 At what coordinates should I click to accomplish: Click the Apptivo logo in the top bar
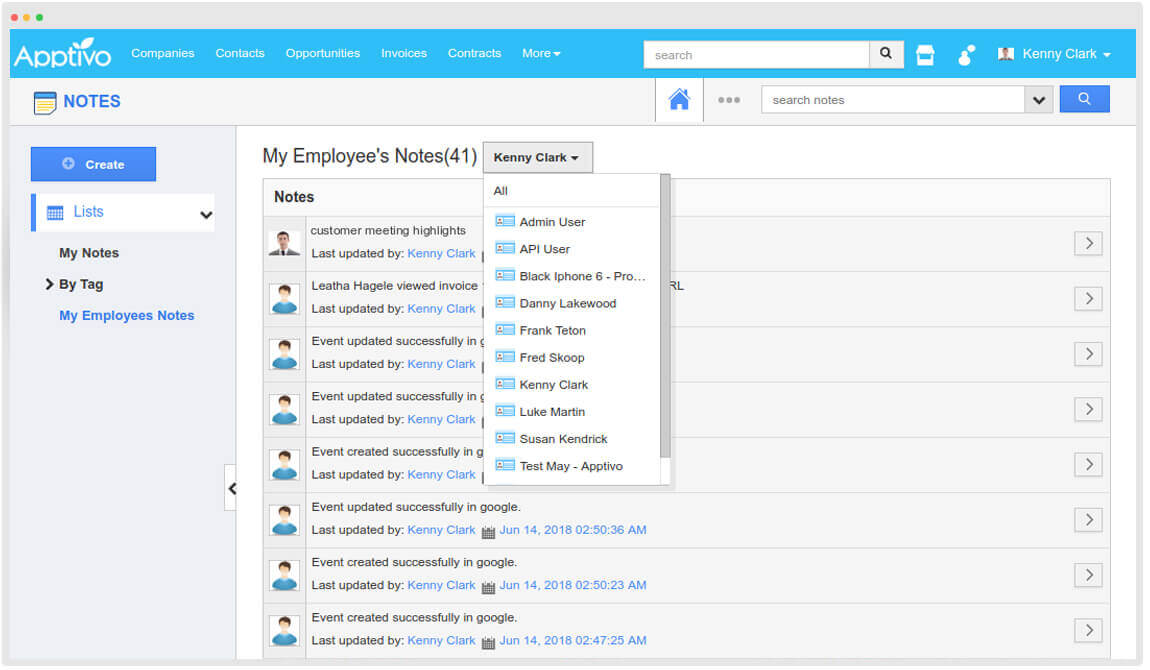[x=62, y=53]
